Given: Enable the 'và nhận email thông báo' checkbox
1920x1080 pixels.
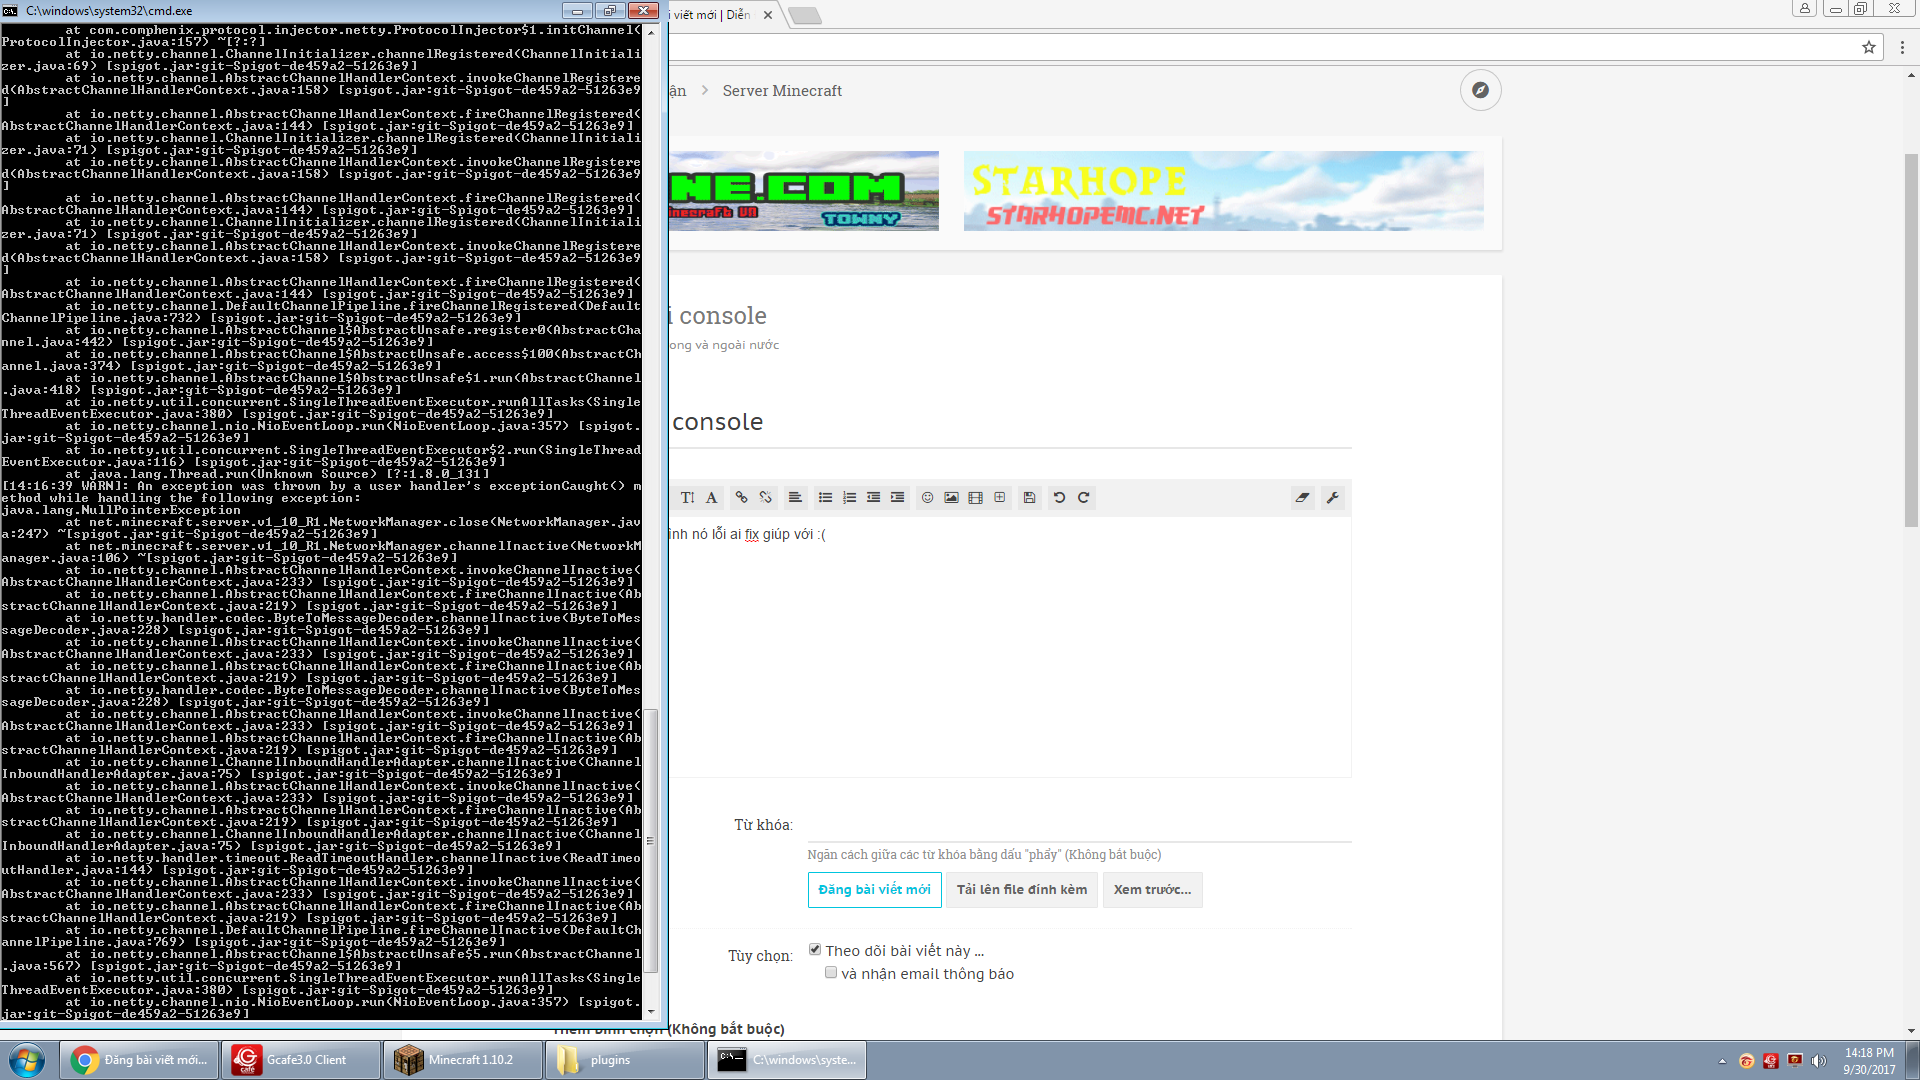Looking at the screenshot, I should point(831,972).
